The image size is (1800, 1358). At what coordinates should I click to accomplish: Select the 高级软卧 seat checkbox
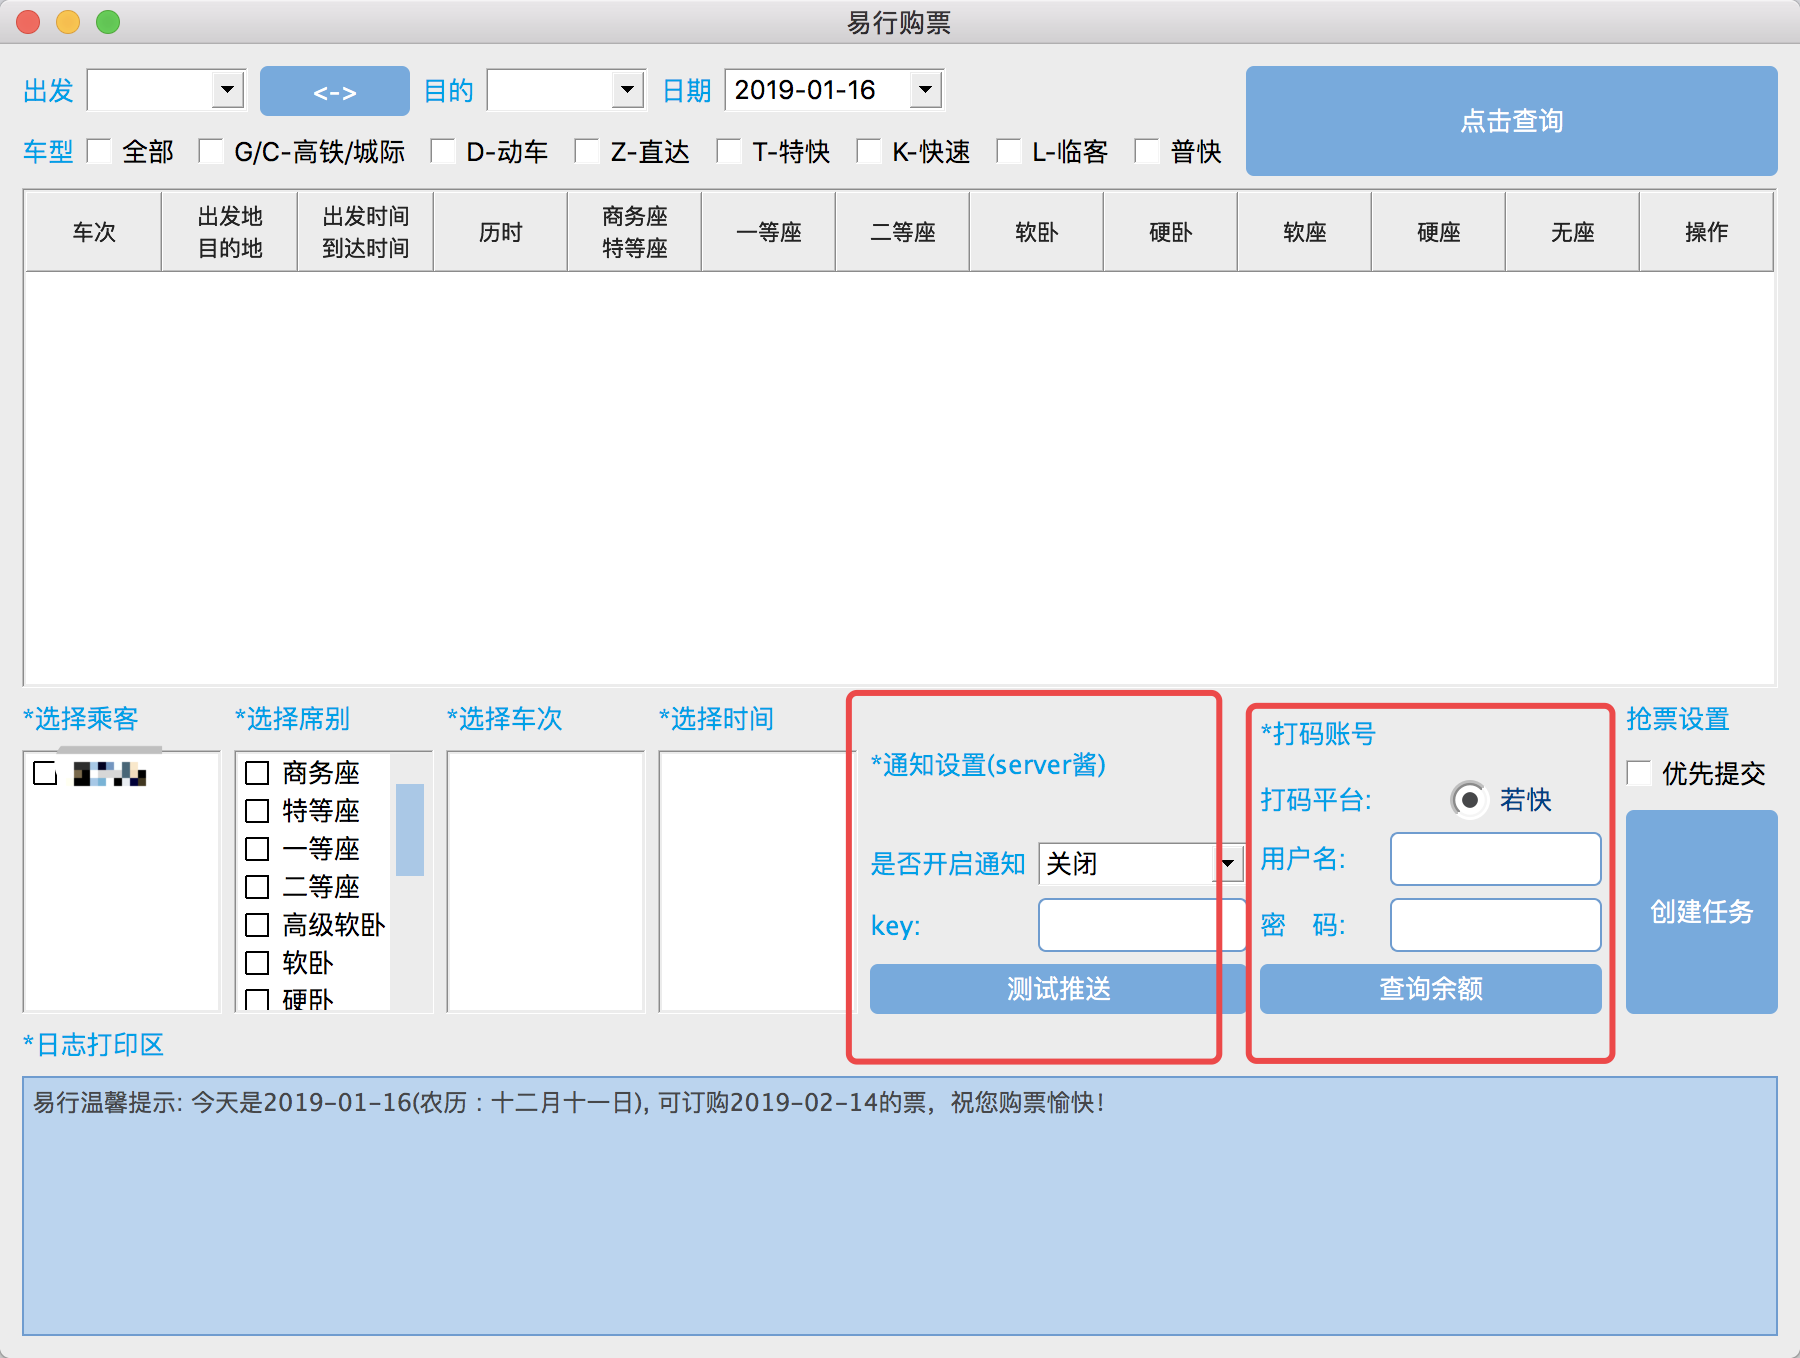(257, 925)
